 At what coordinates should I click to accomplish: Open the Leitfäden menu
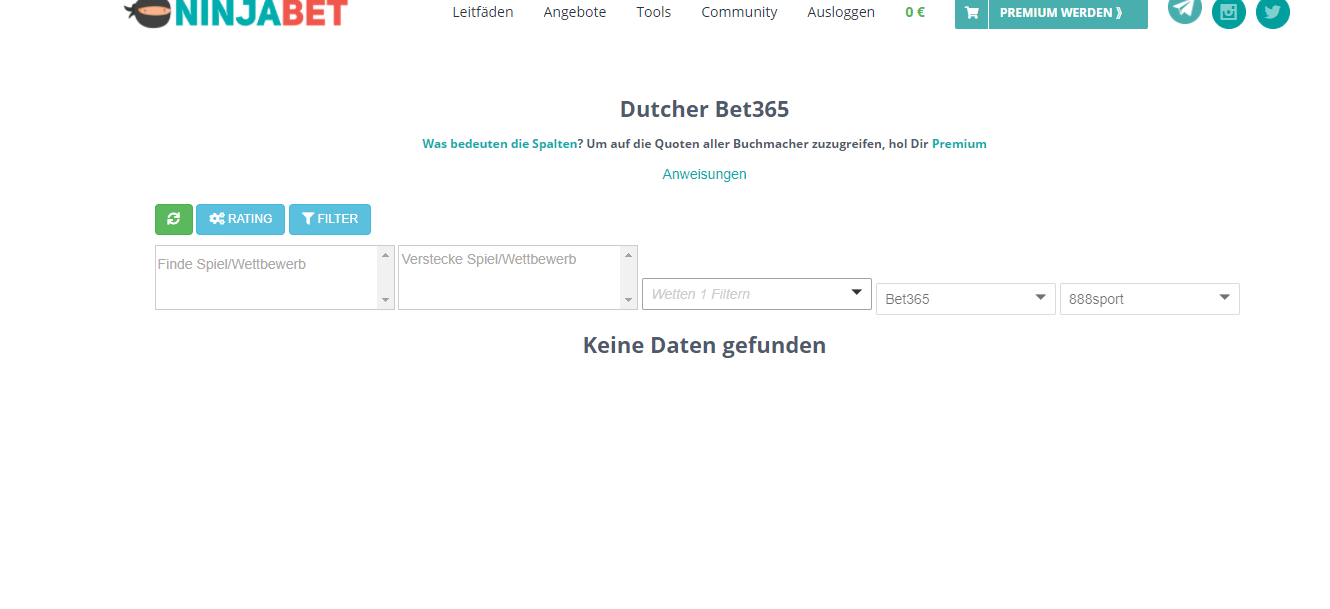pyautogui.click(x=483, y=12)
